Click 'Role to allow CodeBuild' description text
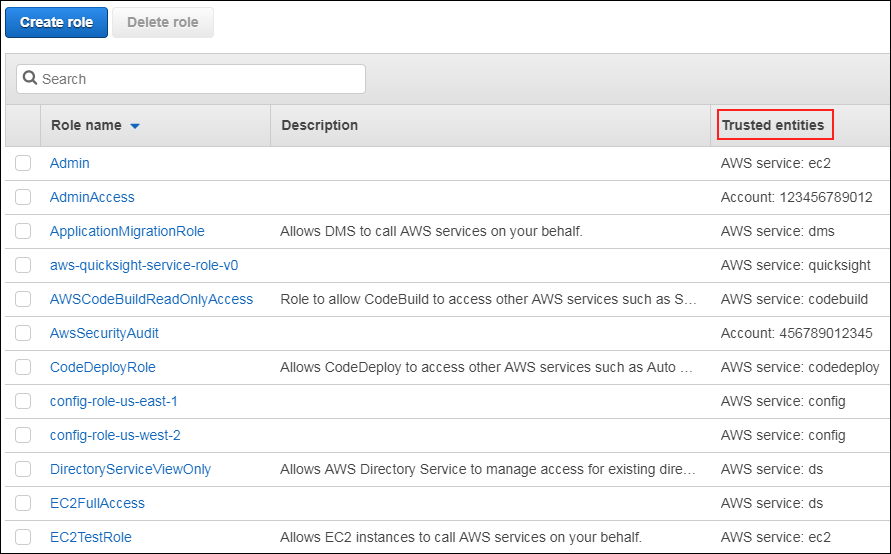This screenshot has width=891, height=554. pos(488,299)
